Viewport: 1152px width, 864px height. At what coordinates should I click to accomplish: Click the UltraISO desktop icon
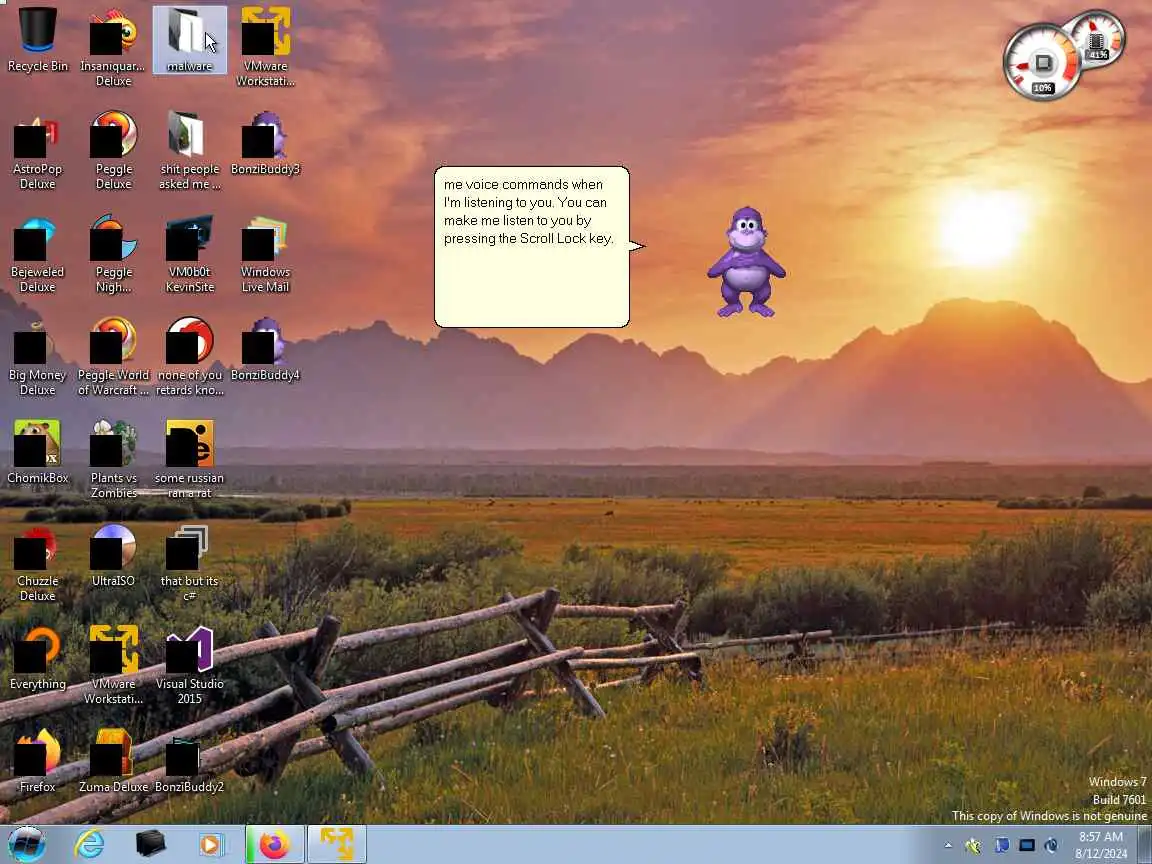[x=113, y=555]
